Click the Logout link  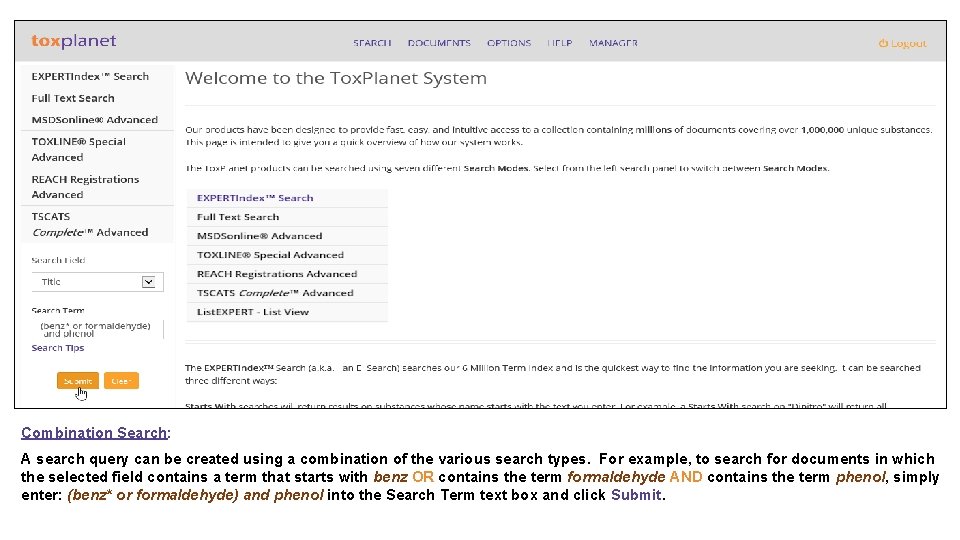pyautogui.click(x=902, y=43)
